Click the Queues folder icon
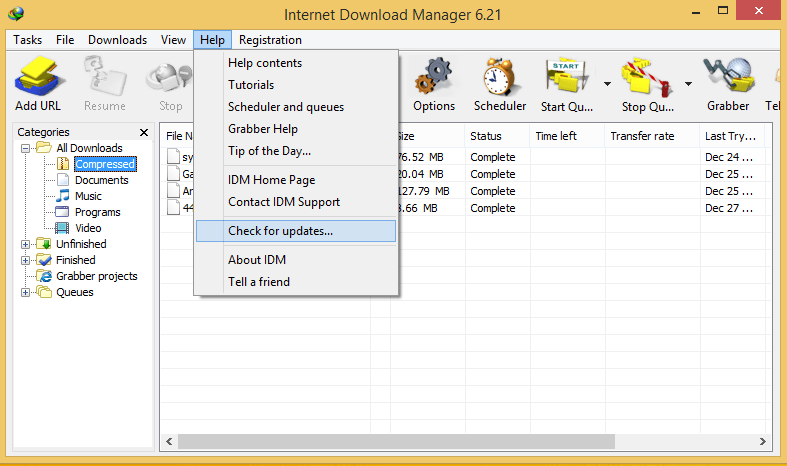The image size is (787, 466). pos(44,292)
